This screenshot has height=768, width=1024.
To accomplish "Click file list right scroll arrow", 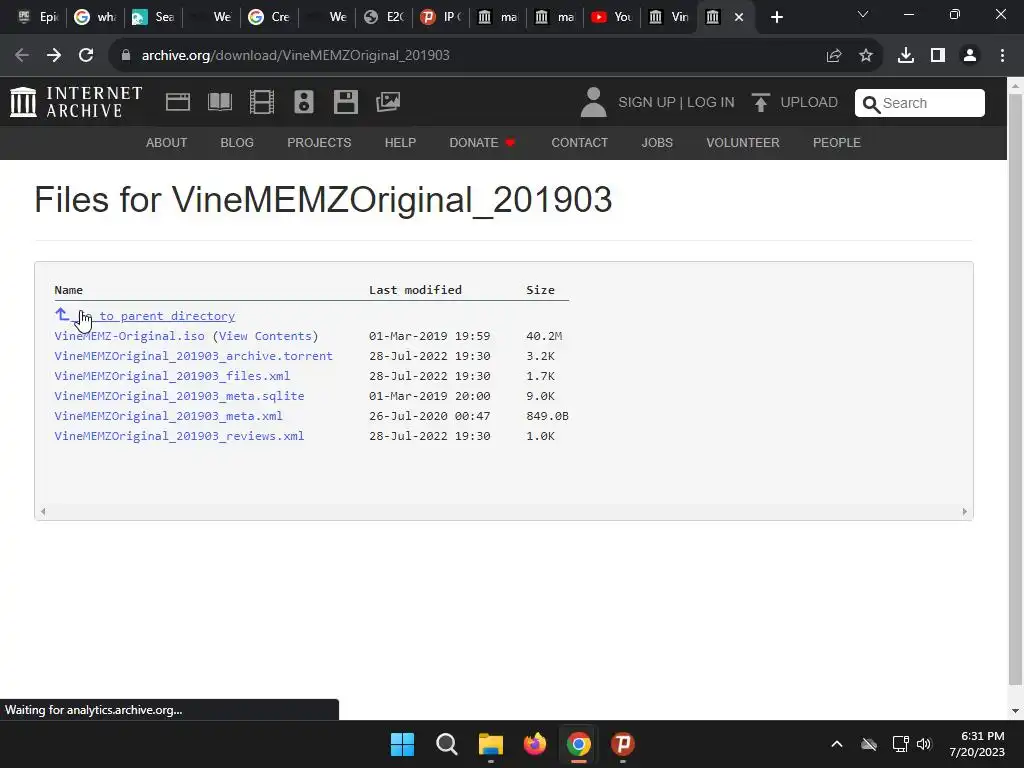I will (965, 511).
